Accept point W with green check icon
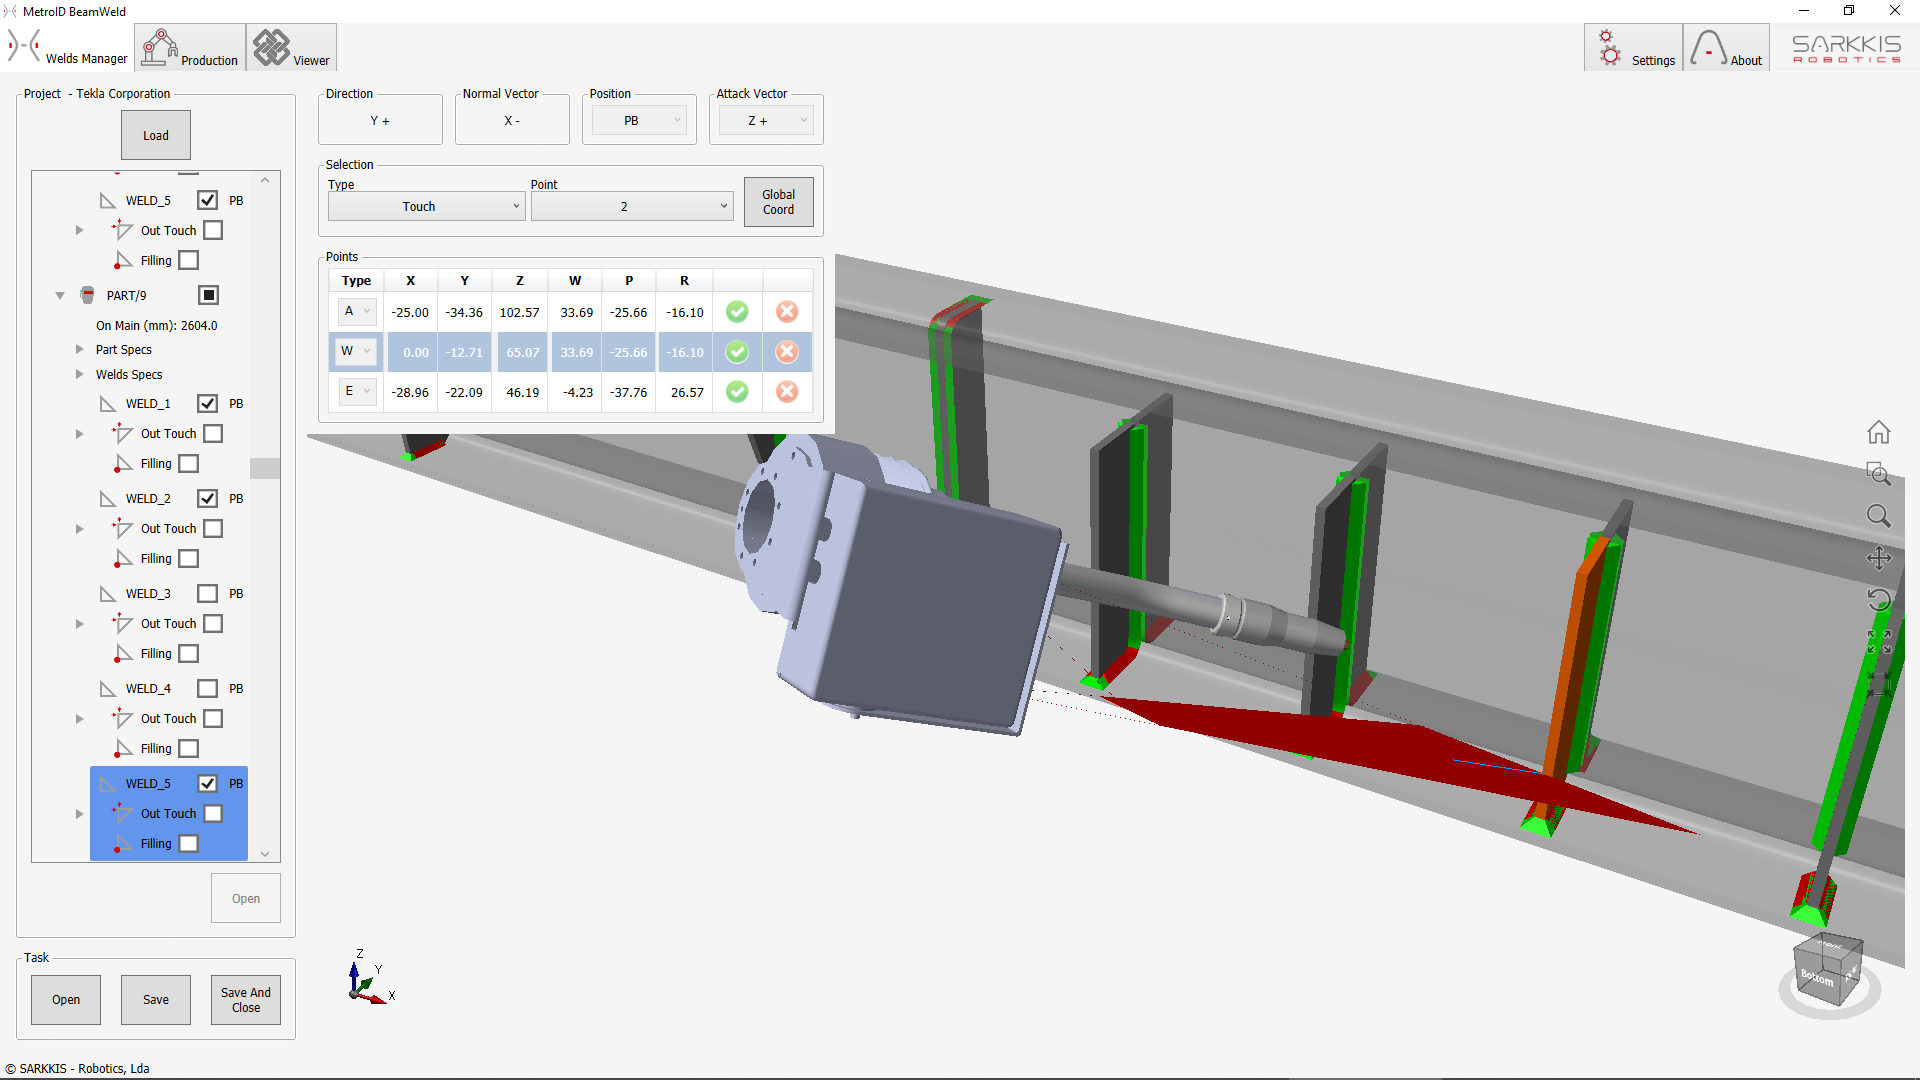 (737, 352)
